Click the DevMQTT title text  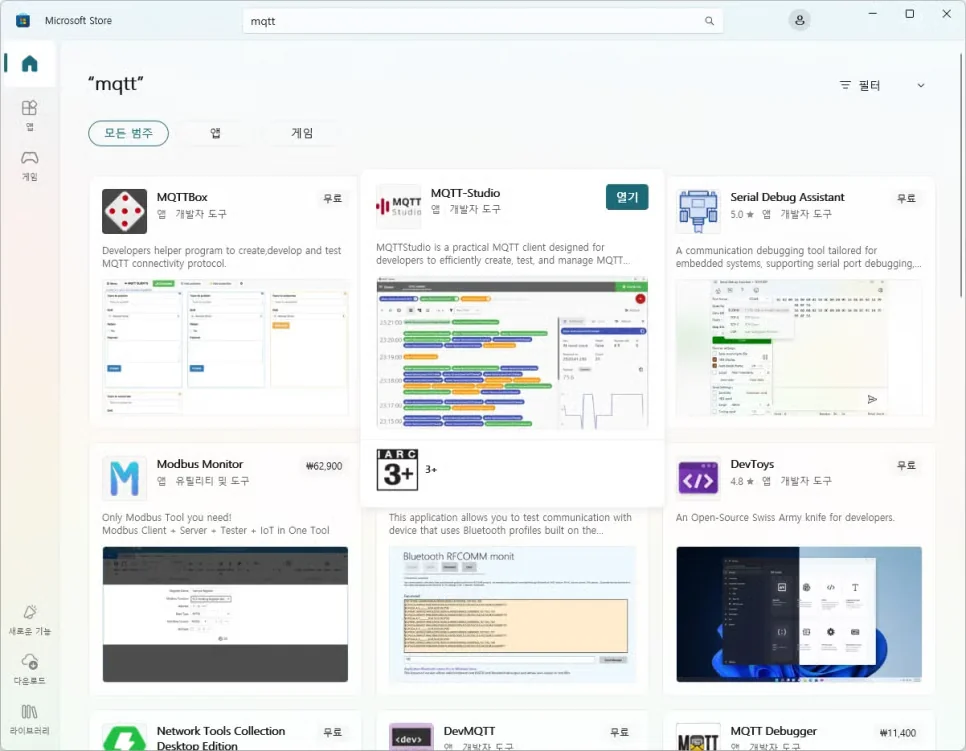pyautogui.click(x=469, y=731)
